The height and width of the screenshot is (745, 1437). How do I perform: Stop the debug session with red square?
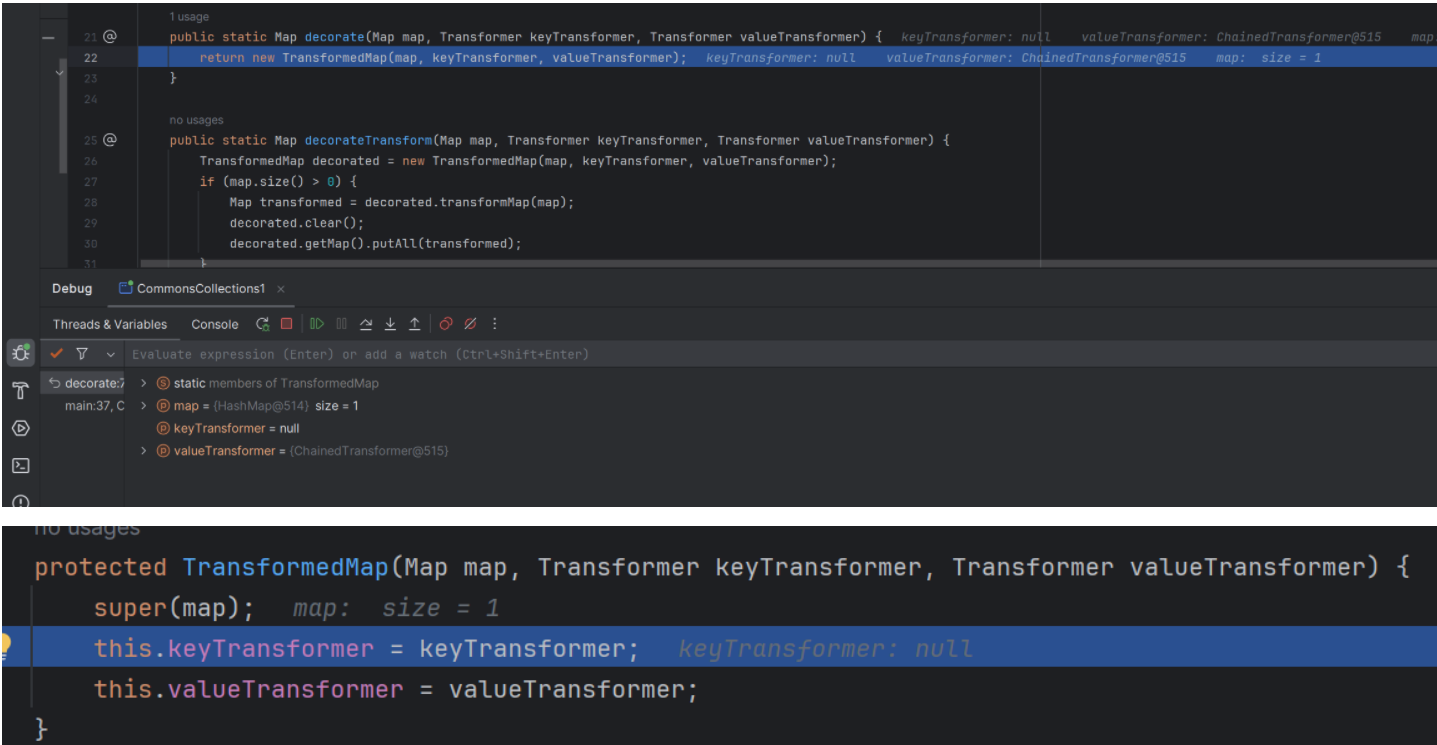point(287,324)
